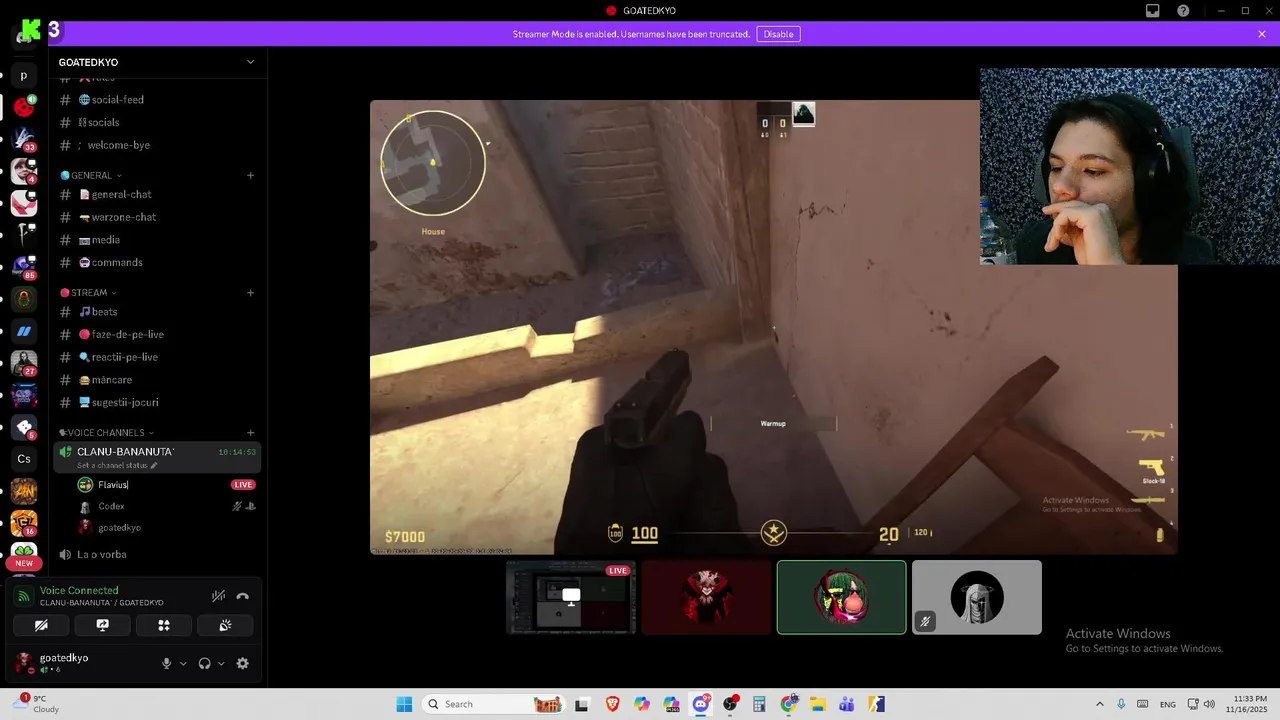1280x720 pixels.
Task: Open Microsoft Teams from taskbar
Action: (x=847, y=704)
